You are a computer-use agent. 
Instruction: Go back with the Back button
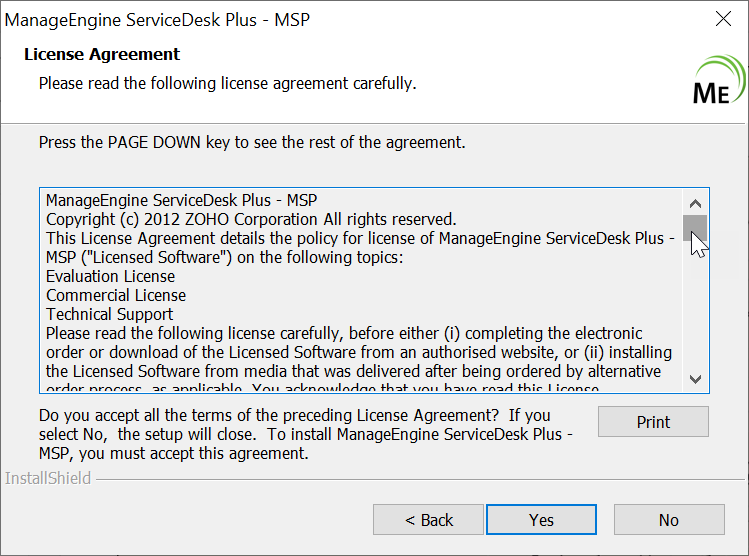[429, 520]
